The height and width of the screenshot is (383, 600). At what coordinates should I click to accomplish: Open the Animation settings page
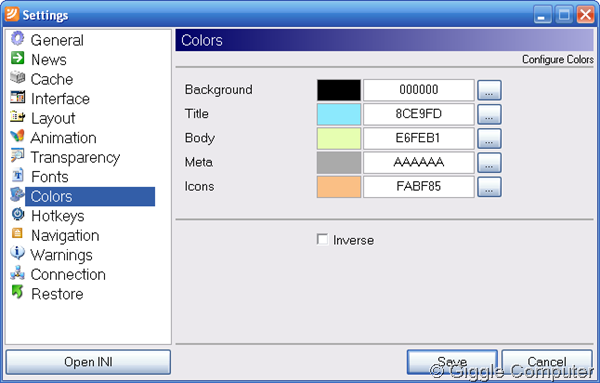pyautogui.click(x=63, y=138)
